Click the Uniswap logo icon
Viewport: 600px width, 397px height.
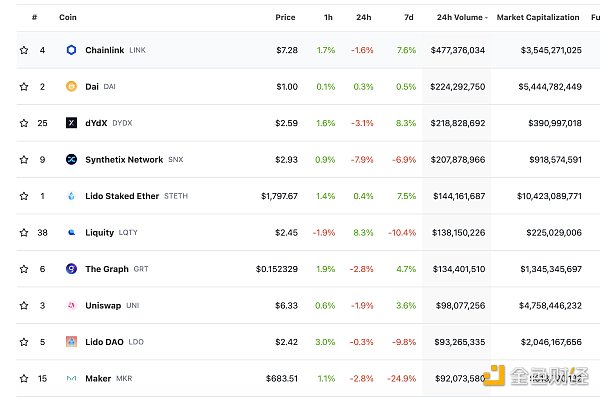(71, 305)
